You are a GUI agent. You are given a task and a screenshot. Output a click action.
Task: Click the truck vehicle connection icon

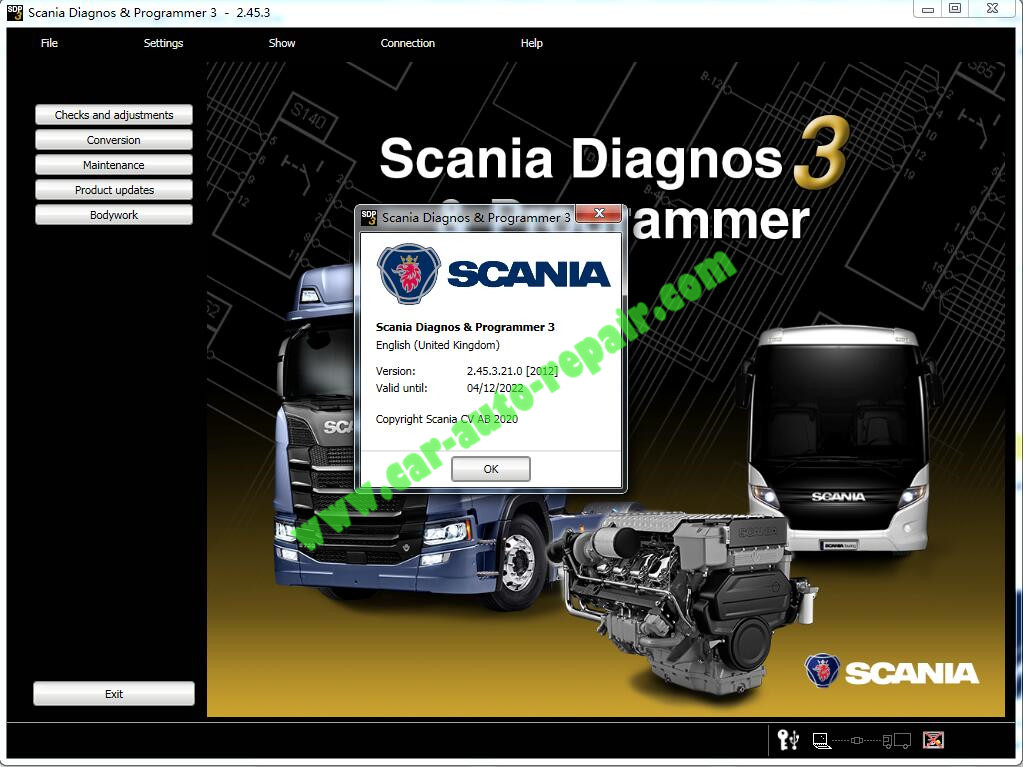[x=898, y=741]
